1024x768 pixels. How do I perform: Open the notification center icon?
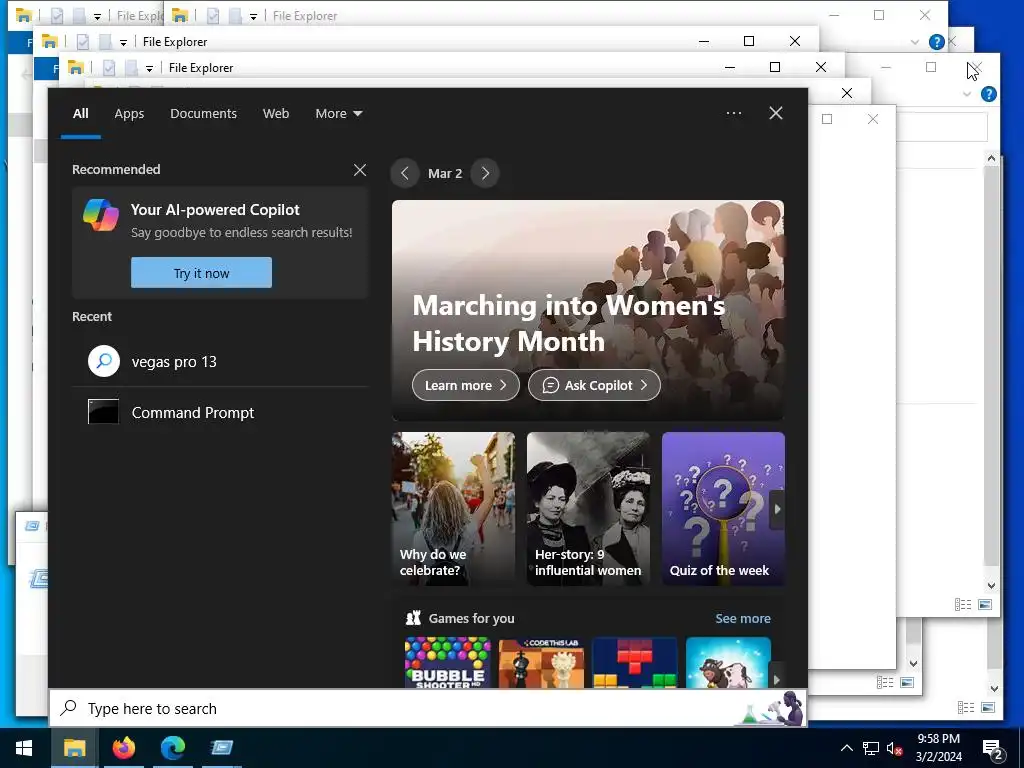pos(993,748)
